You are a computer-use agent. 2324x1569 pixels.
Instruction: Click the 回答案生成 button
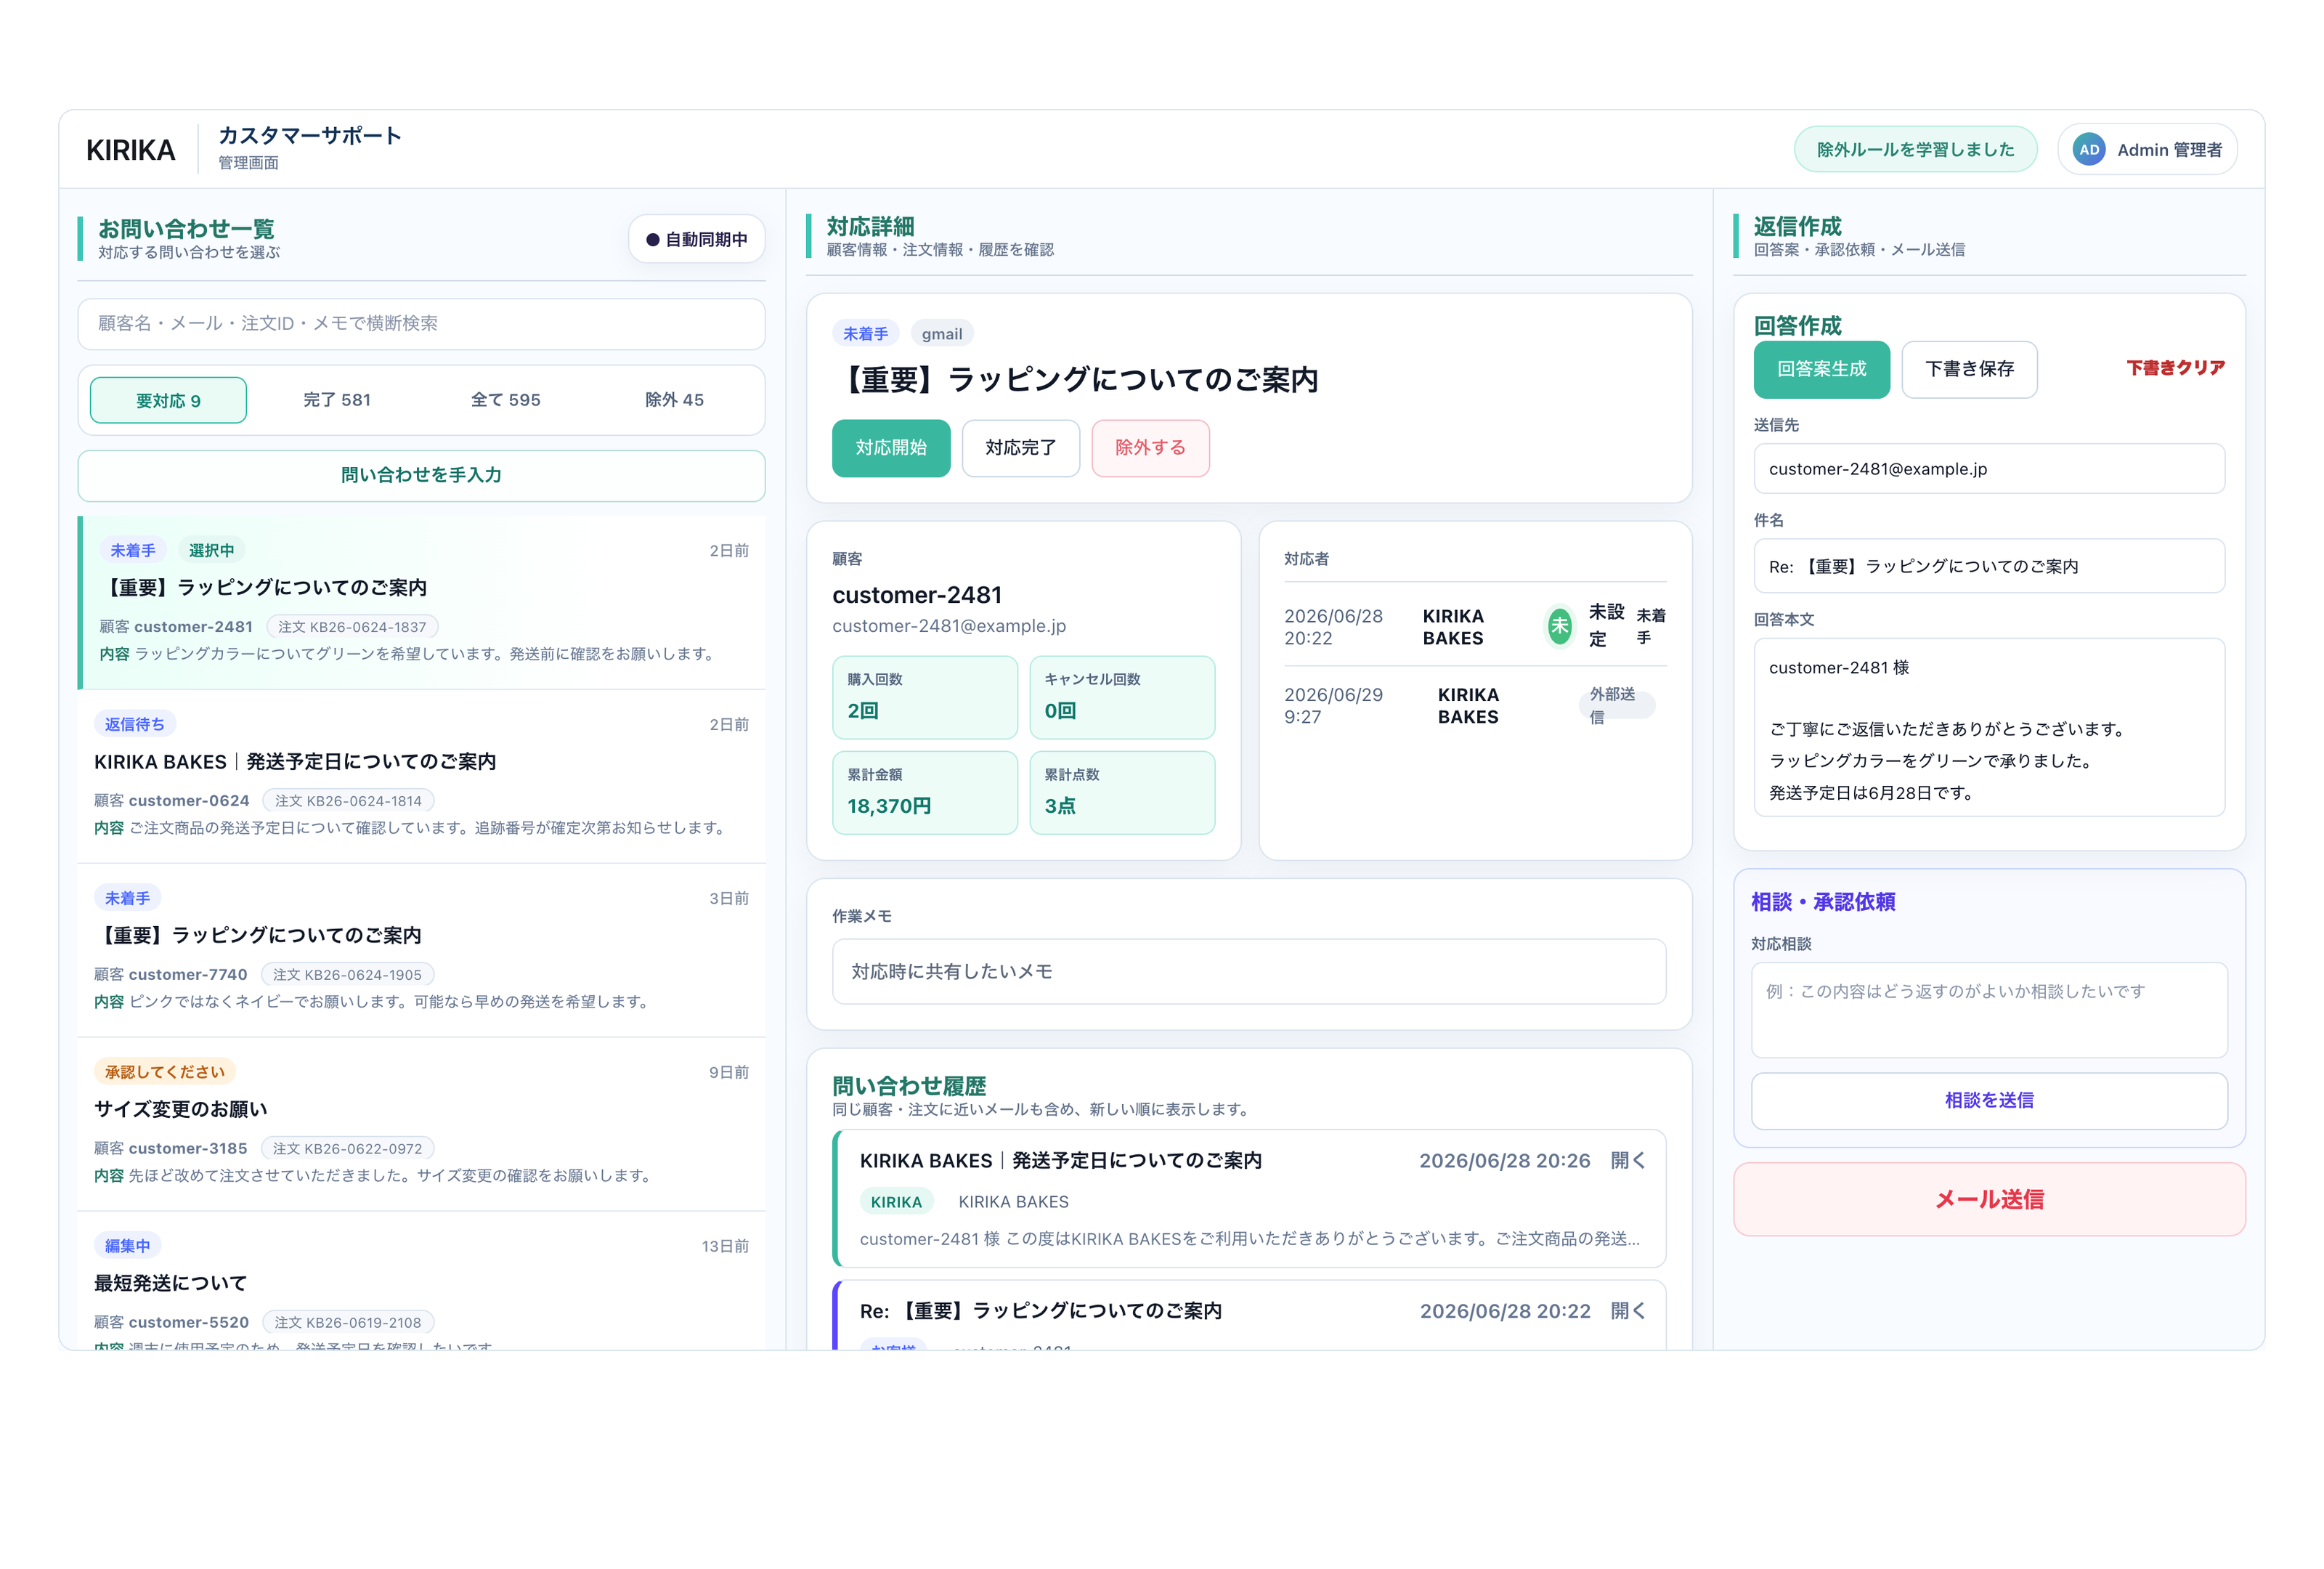point(1822,370)
